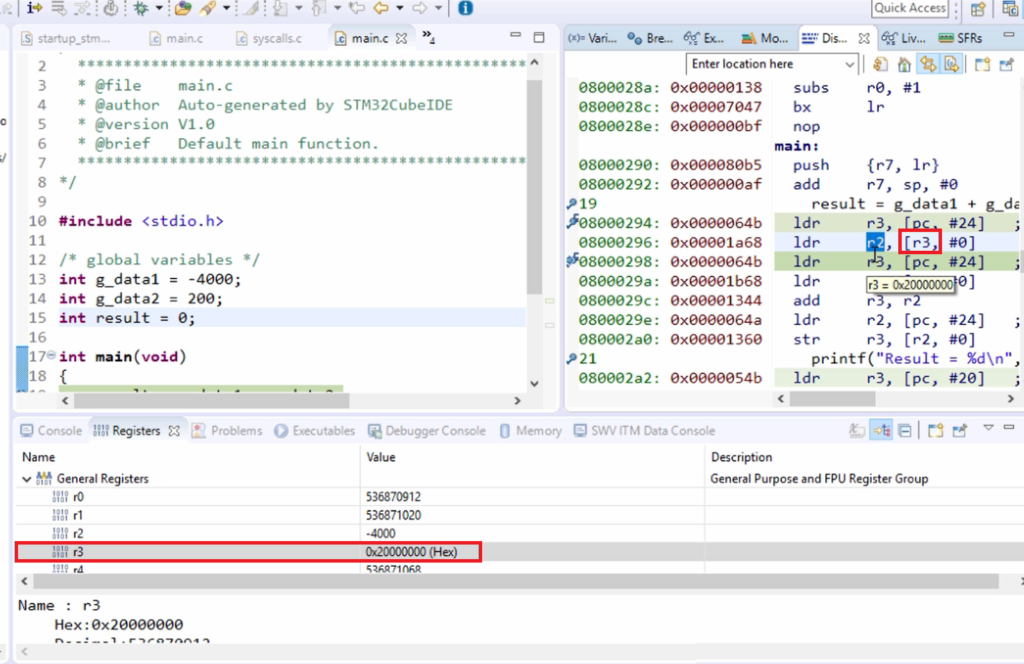Open the debug launch dropdown arrow
The height and width of the screenshot is (664, 1024).
pyautogui.click(x=158, y=8)
